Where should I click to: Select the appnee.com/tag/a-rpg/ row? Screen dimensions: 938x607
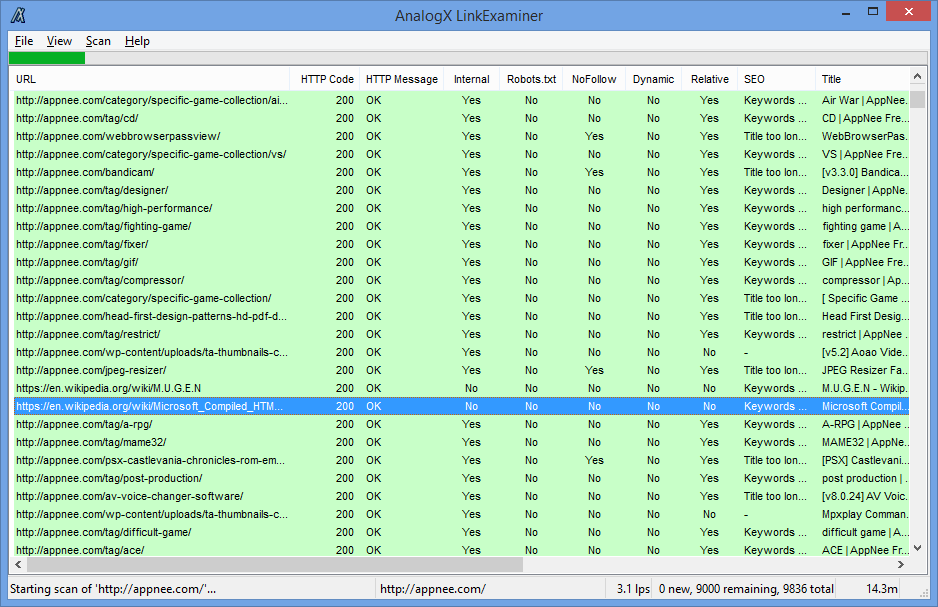[461, 424]
